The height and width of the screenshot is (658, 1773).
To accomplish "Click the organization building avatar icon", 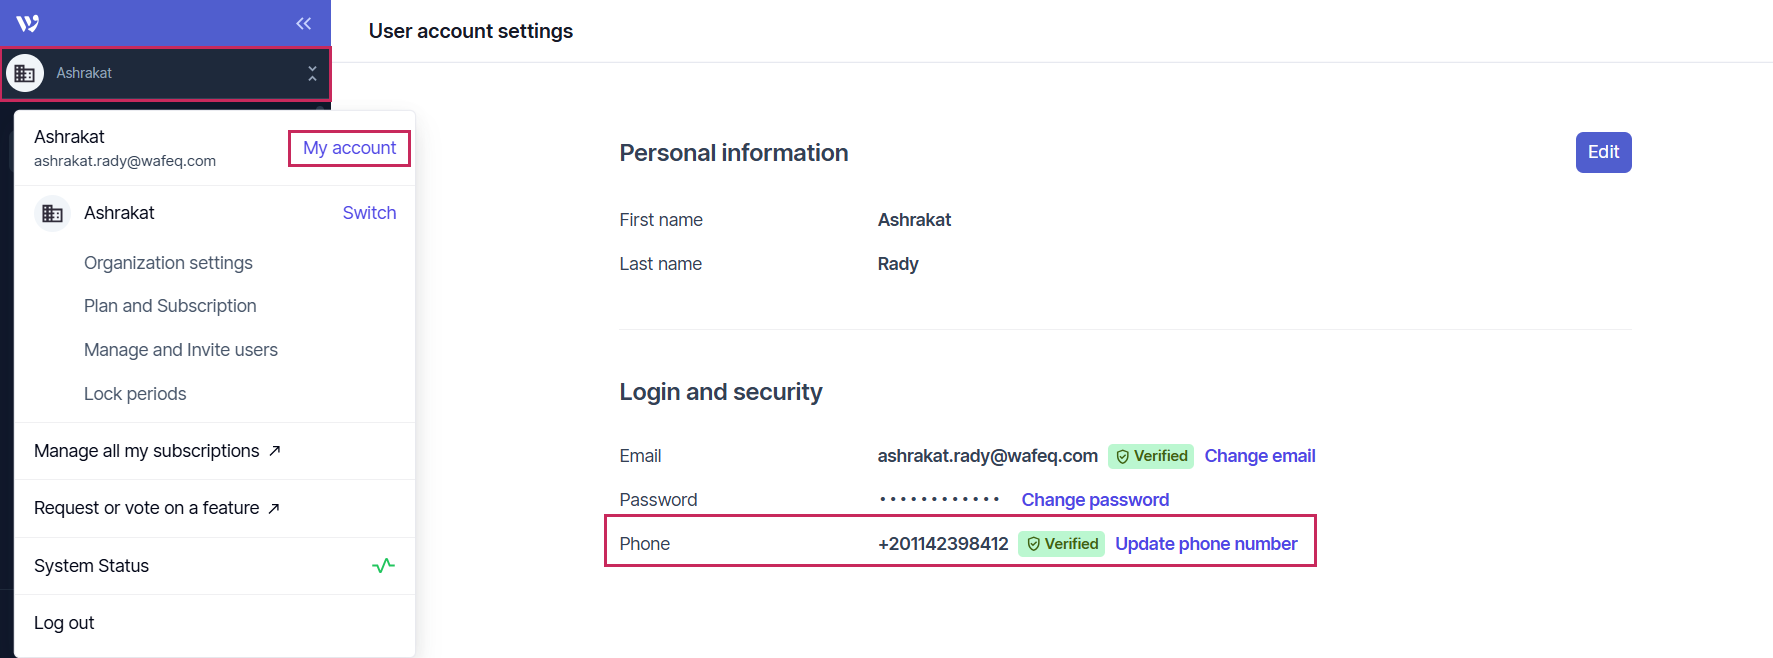I will 25,73.
